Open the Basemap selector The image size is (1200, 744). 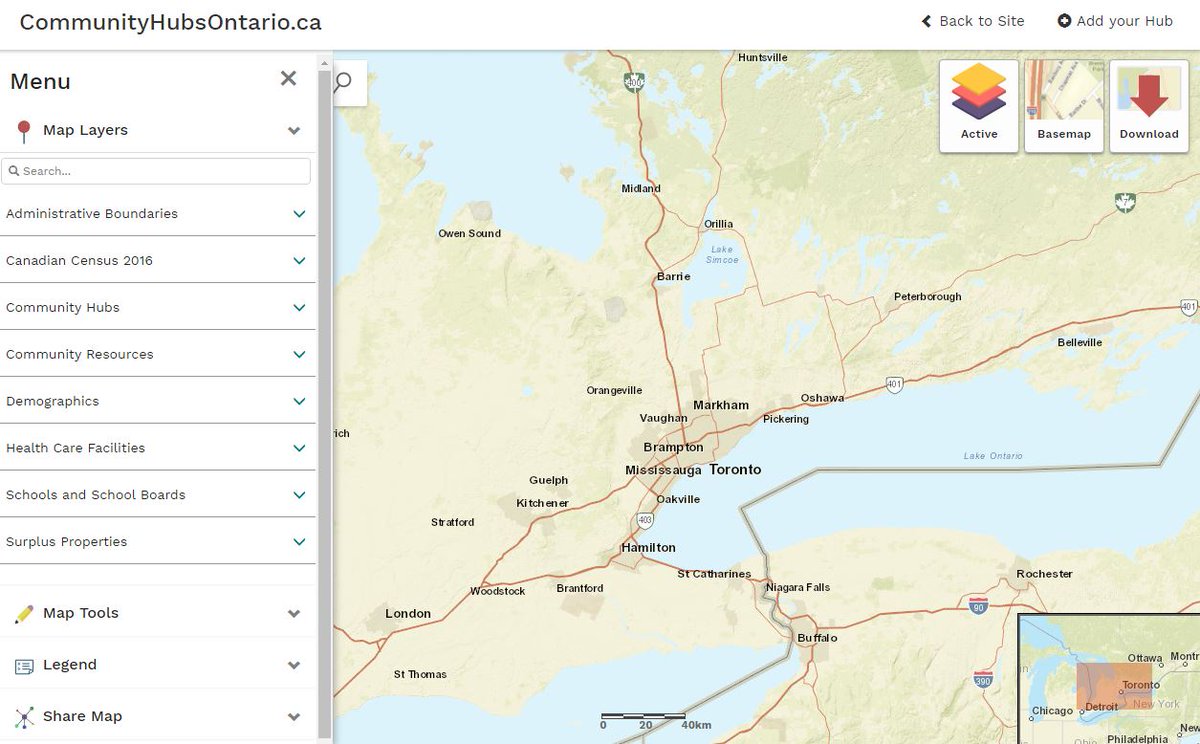[x=1064, y=106]
